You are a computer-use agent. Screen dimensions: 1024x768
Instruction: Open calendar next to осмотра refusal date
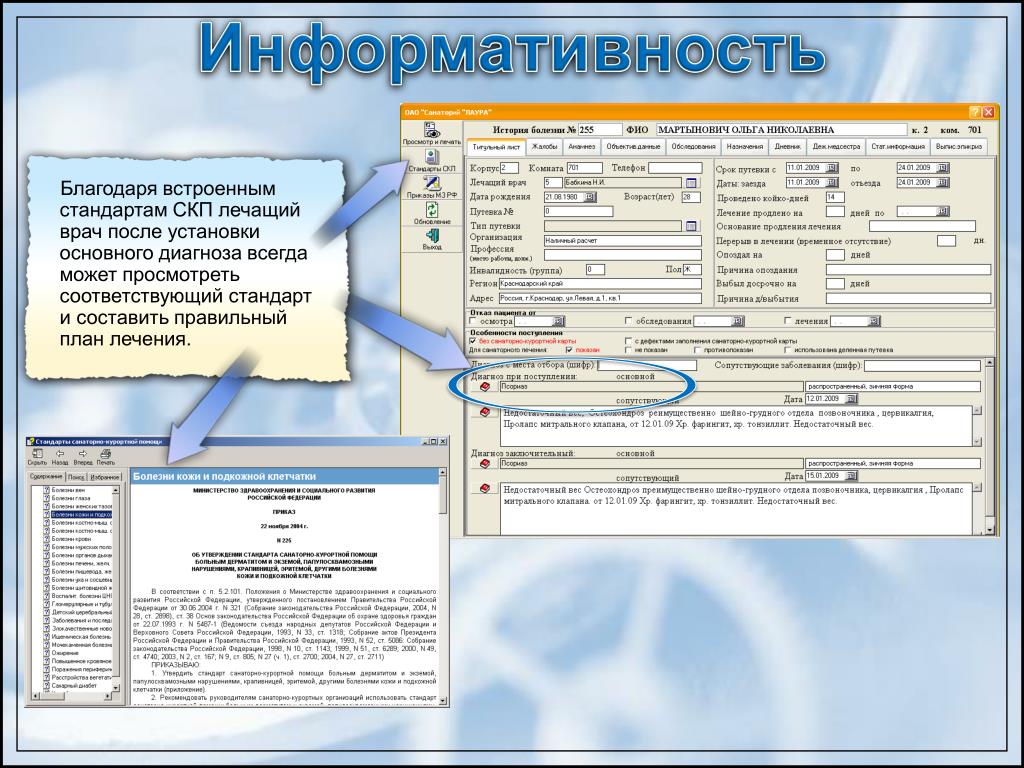click(x=558, y=321)
